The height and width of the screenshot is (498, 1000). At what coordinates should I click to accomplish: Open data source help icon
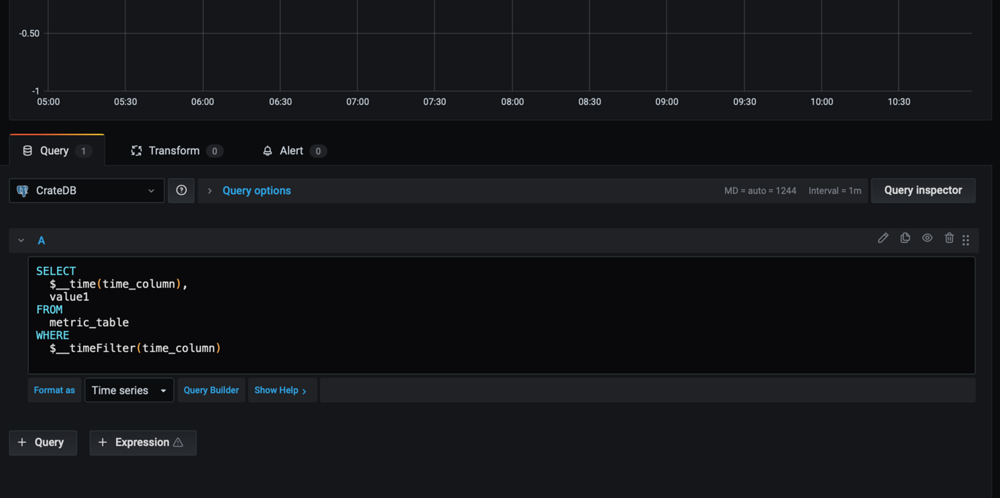click(x=181, y=190)
